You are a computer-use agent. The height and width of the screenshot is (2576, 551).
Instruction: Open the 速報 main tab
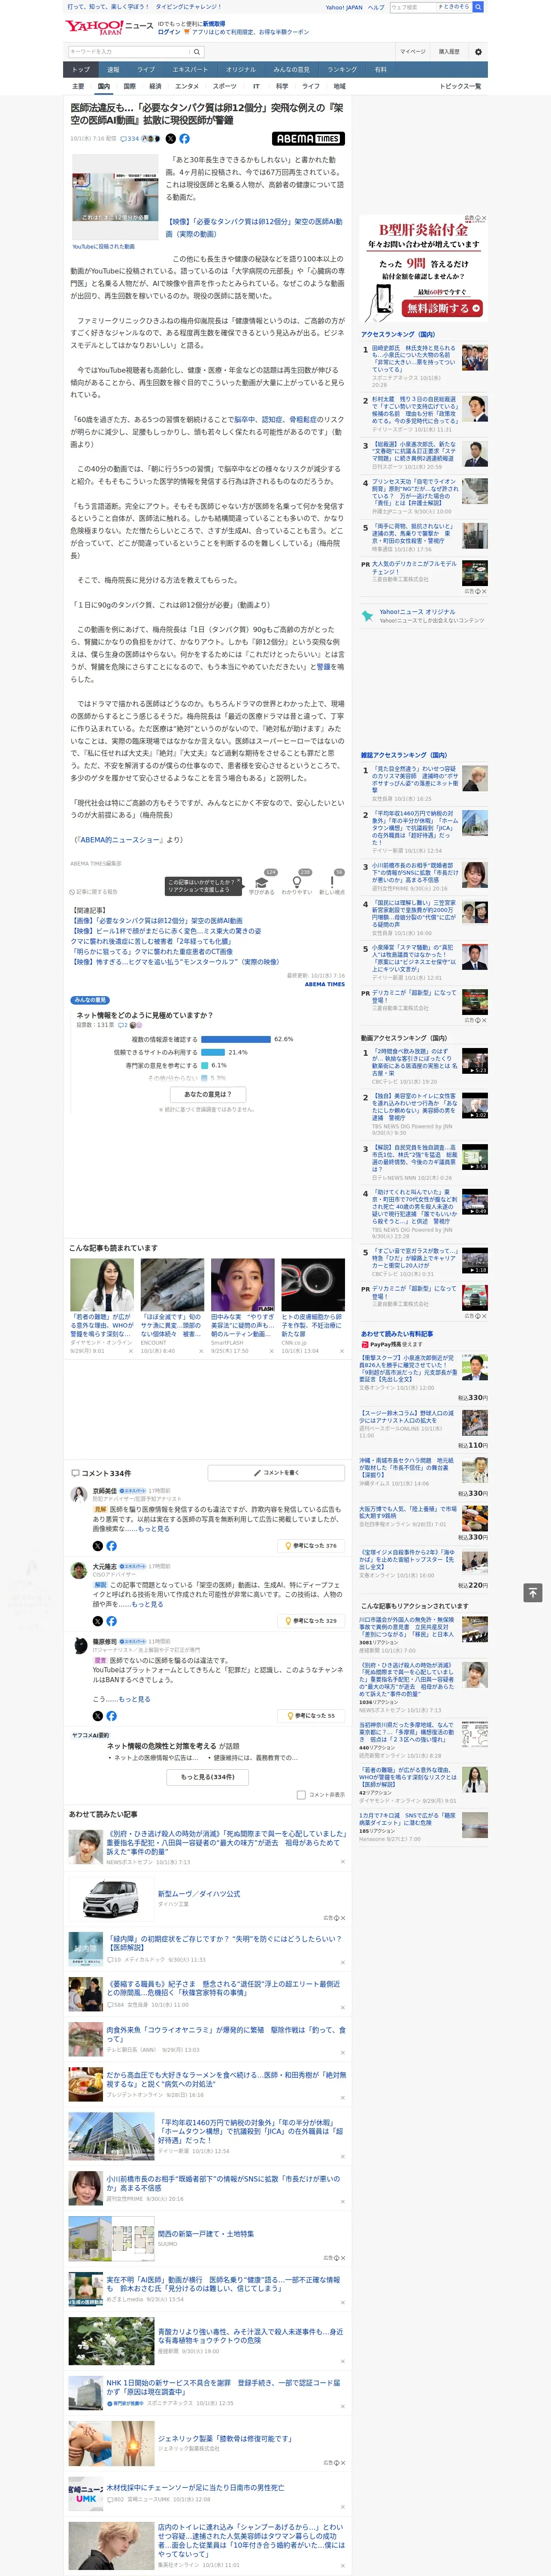point(113,69)
